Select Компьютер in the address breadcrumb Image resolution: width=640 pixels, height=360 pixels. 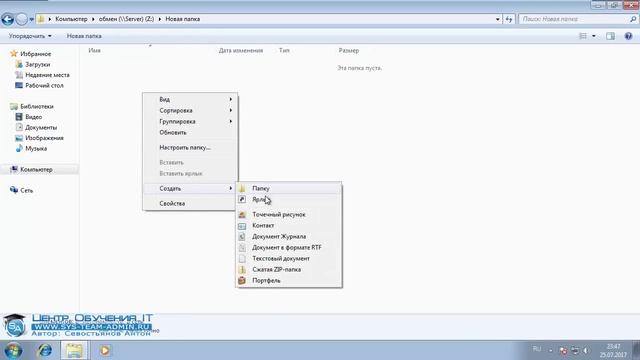coord(71,19)
